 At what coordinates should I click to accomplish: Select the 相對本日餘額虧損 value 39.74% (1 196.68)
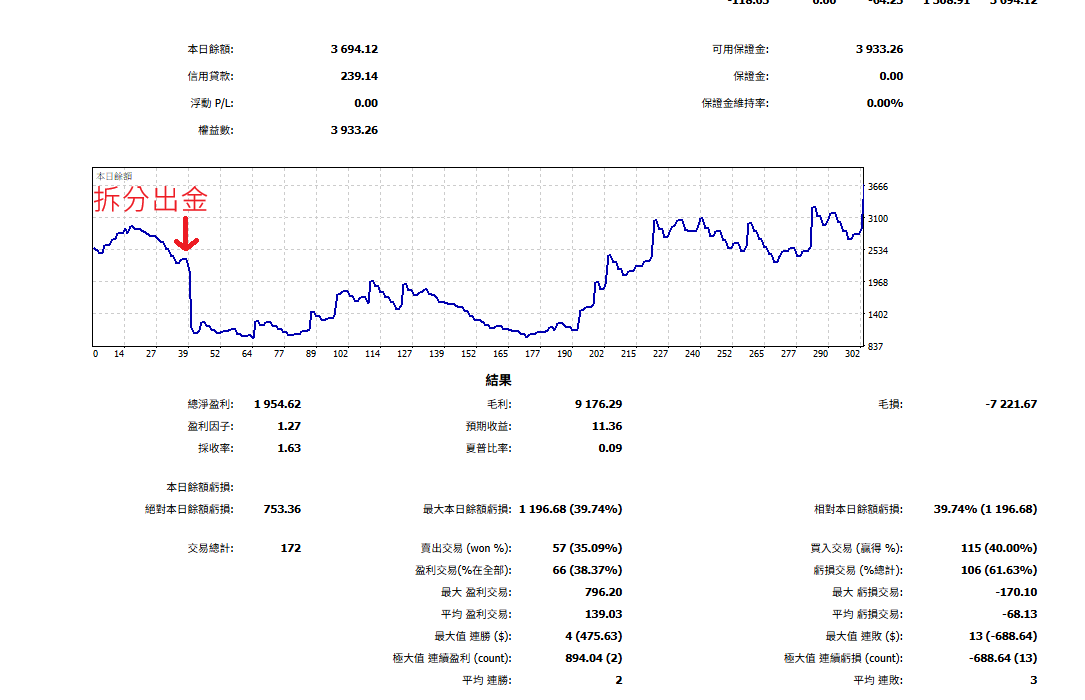tap(985, 509)
